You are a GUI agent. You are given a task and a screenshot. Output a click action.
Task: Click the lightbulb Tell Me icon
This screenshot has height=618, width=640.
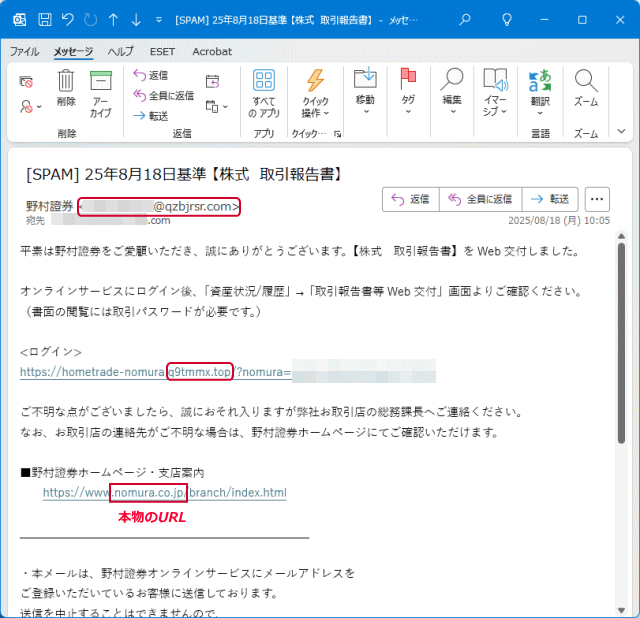click(507, 20)
